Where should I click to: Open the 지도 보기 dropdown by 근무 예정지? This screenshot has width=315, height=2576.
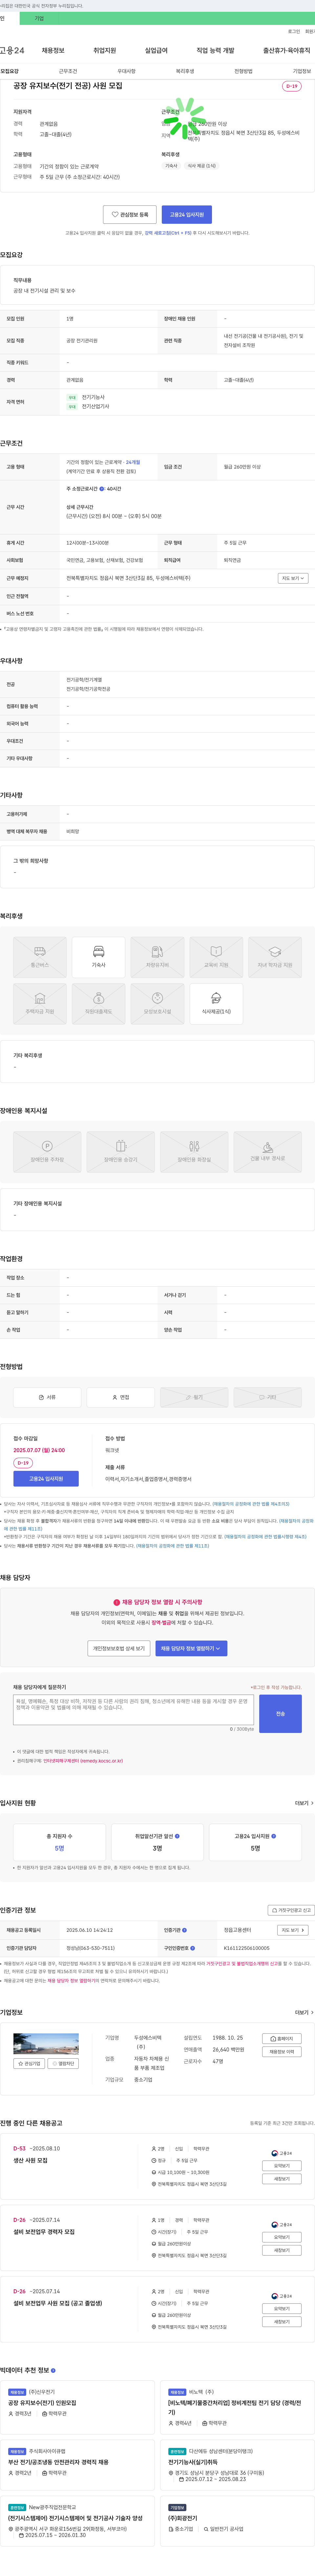(293, 578)
